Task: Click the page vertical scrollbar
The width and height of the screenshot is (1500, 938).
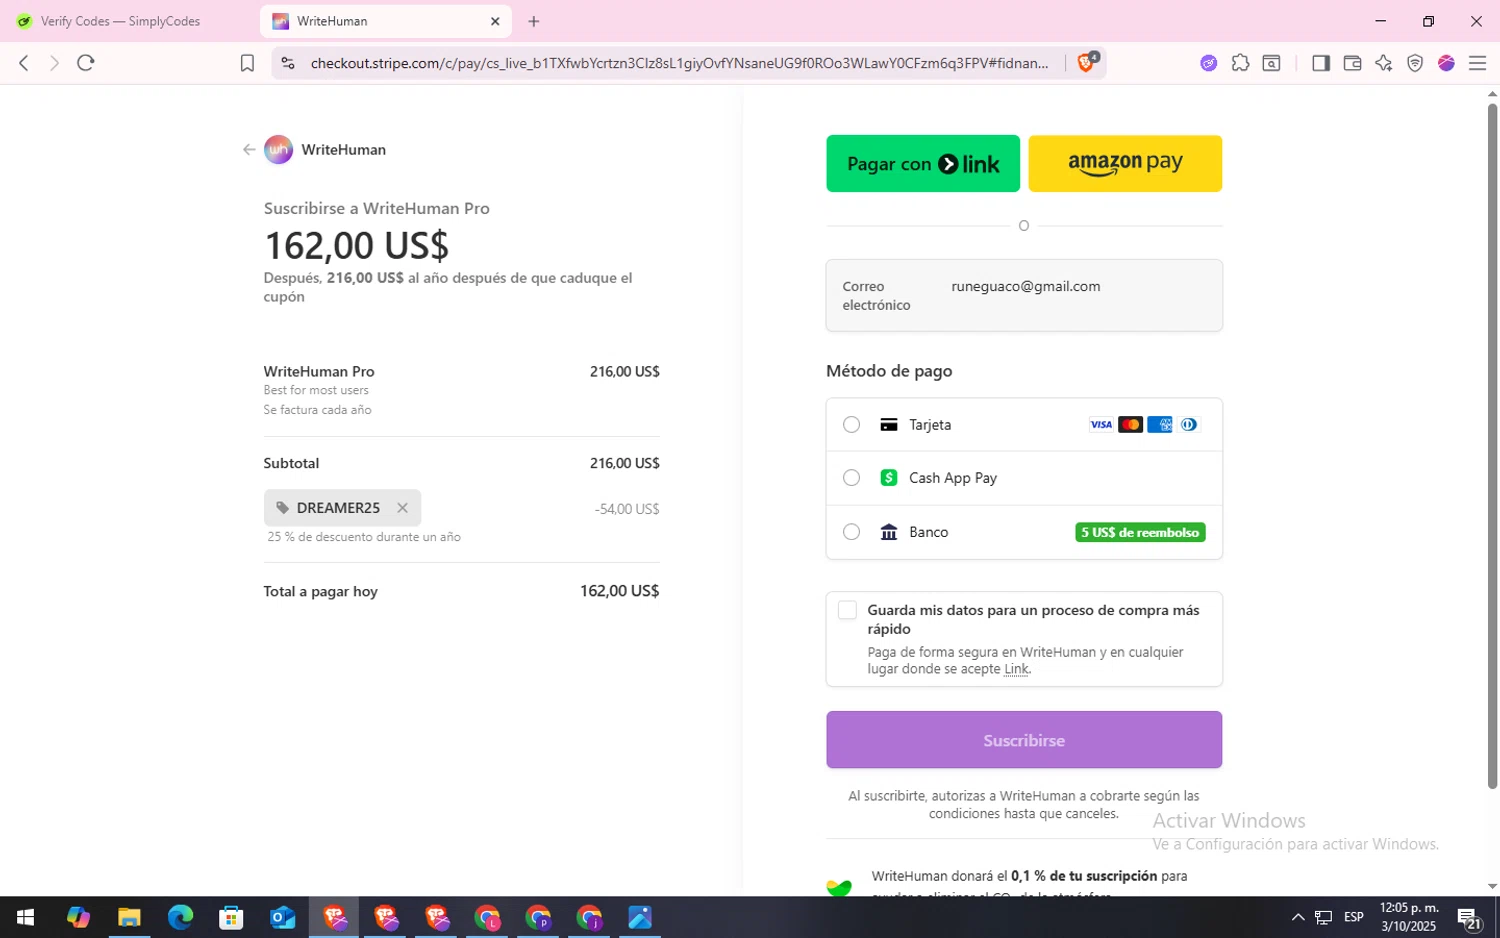Action: click(x=1492, y=446)
